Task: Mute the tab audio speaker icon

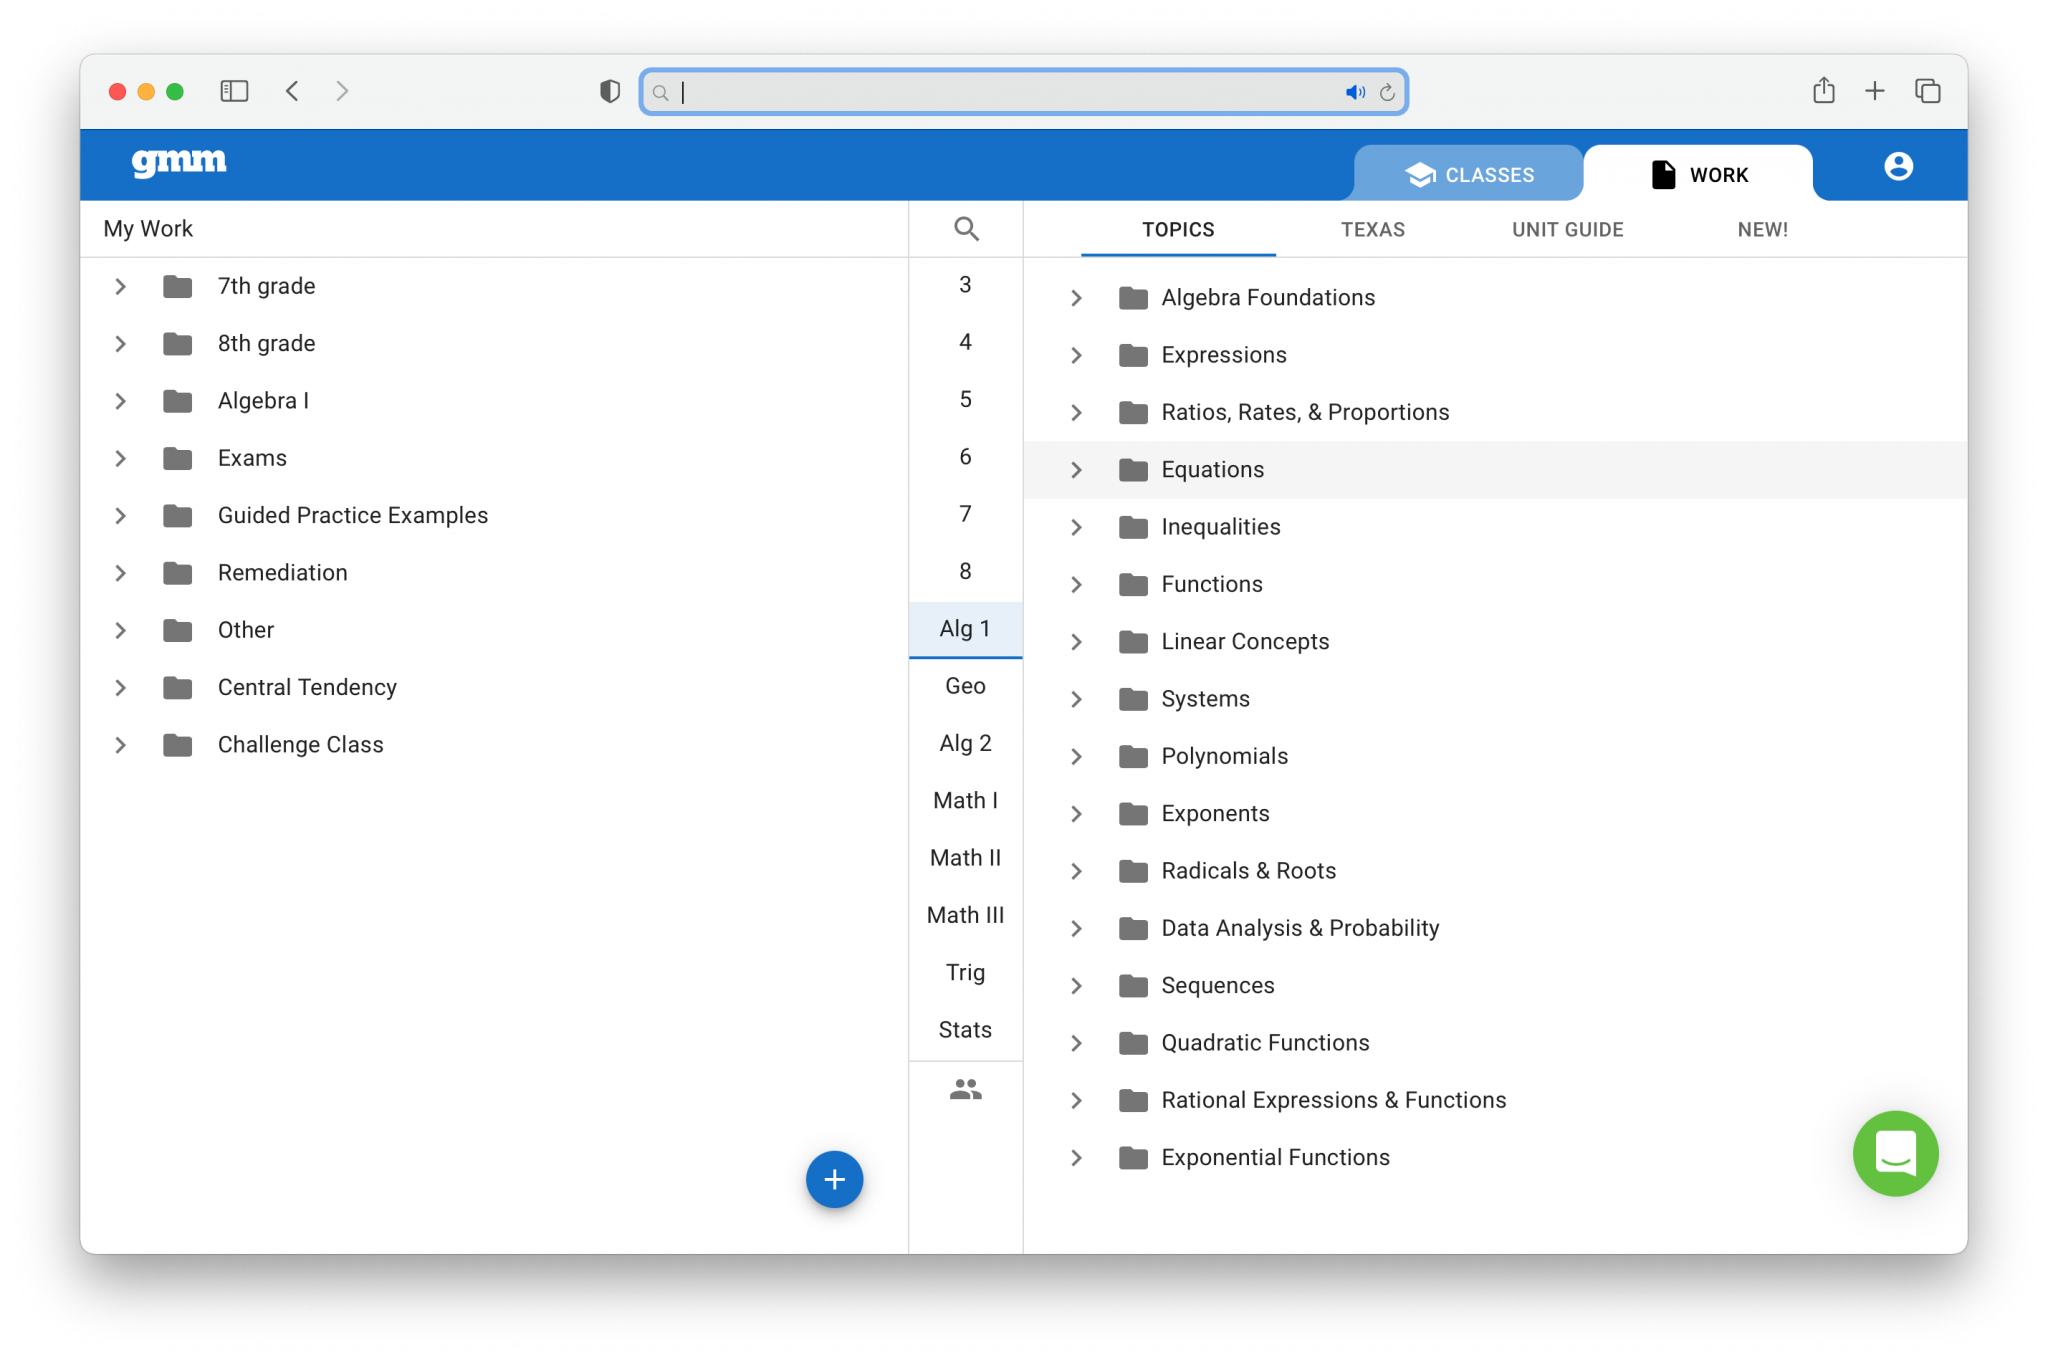Action: (1354, 92)
